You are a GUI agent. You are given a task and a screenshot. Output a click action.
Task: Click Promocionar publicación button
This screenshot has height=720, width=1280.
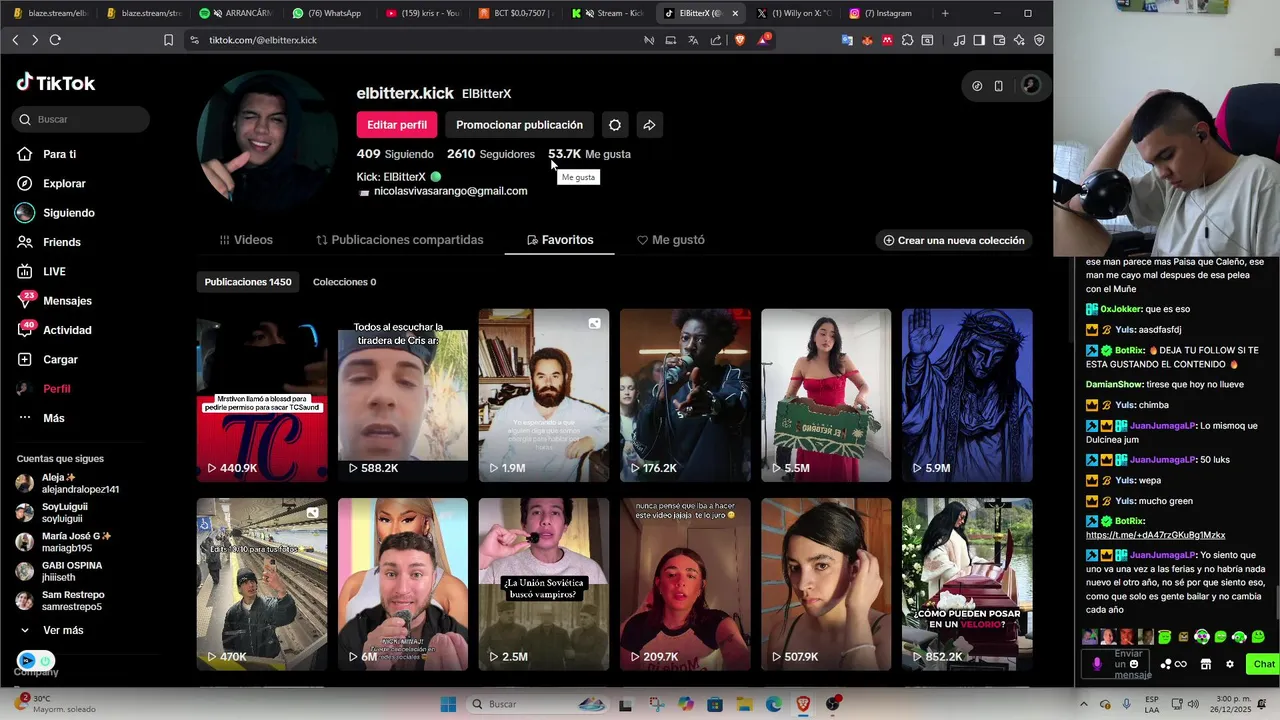point(519,125)
